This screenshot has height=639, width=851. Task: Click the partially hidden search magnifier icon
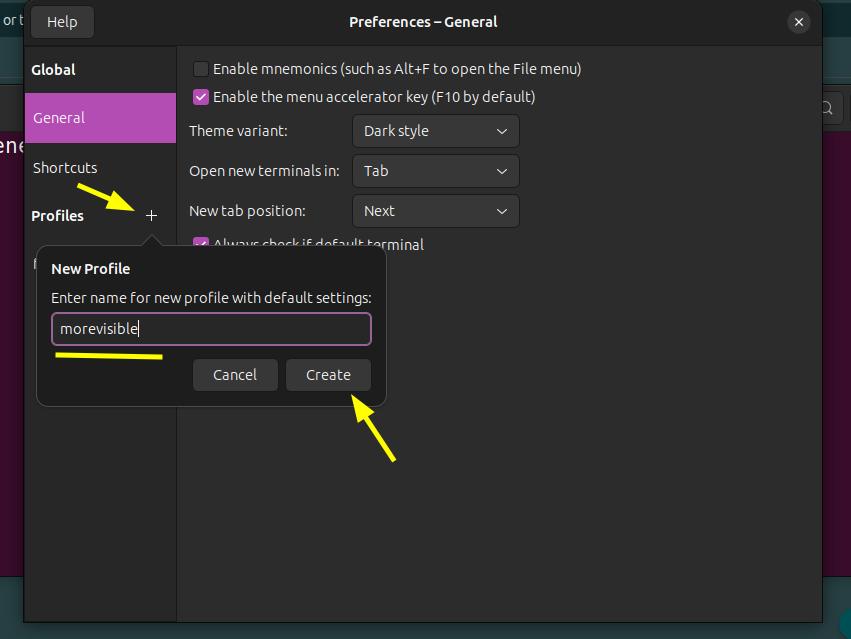[828, 109]
